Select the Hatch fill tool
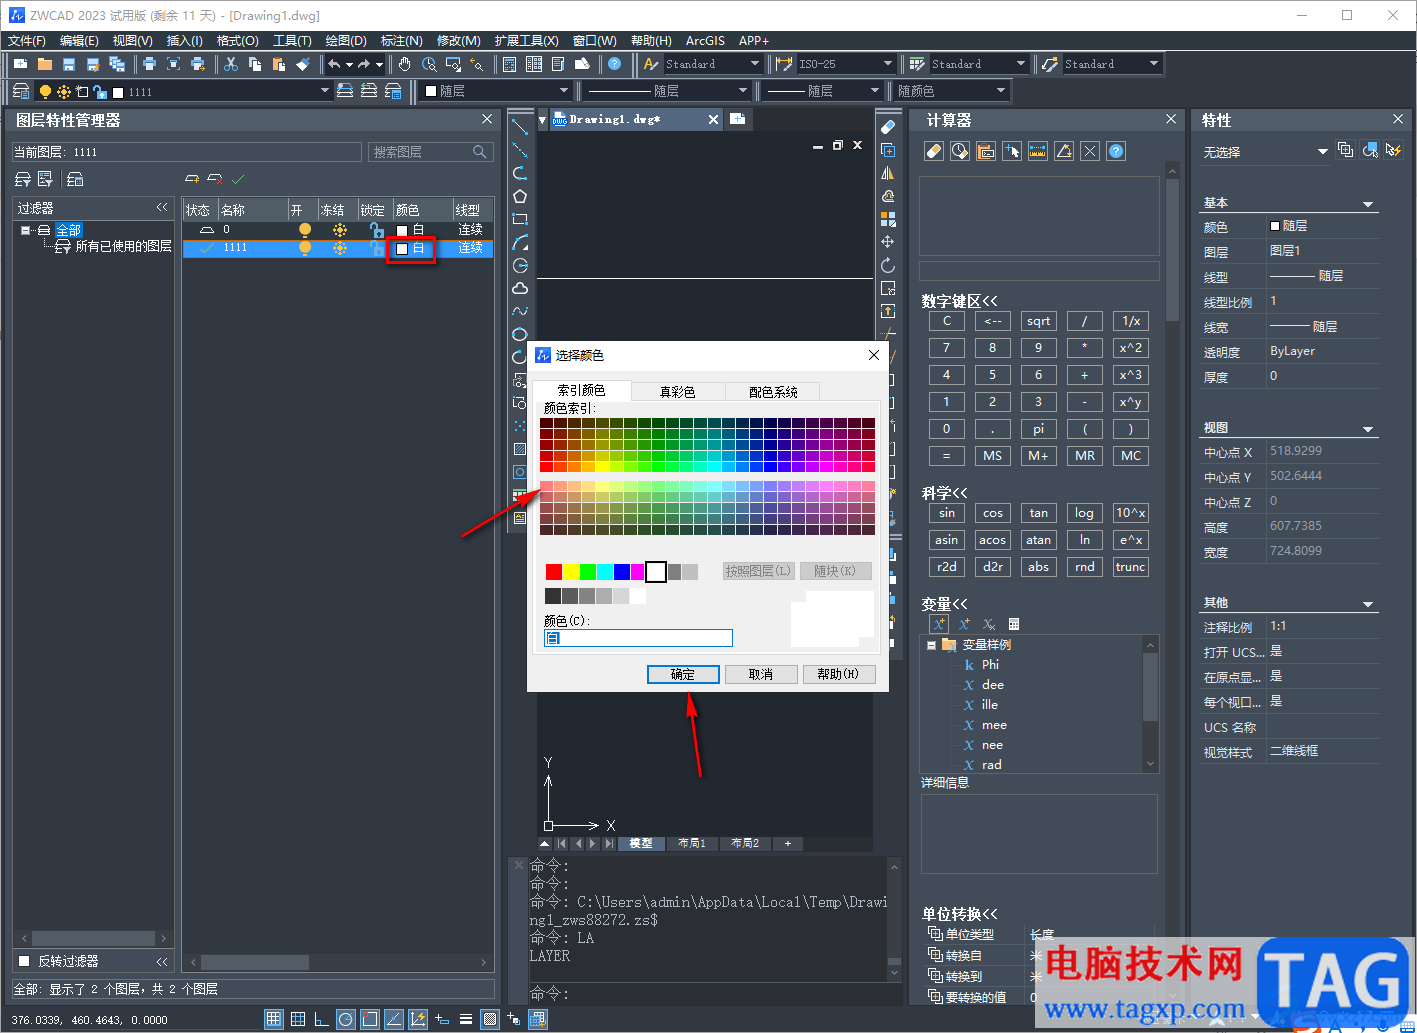 [520, 449]
